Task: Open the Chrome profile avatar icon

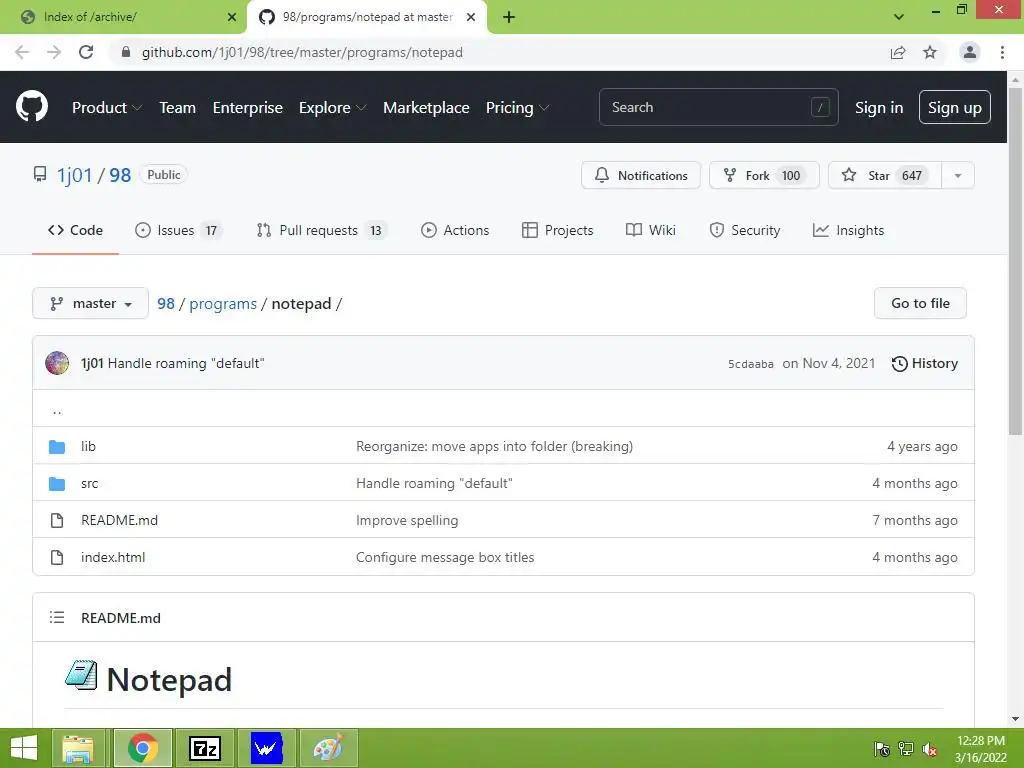Action: tap(970, 52)
